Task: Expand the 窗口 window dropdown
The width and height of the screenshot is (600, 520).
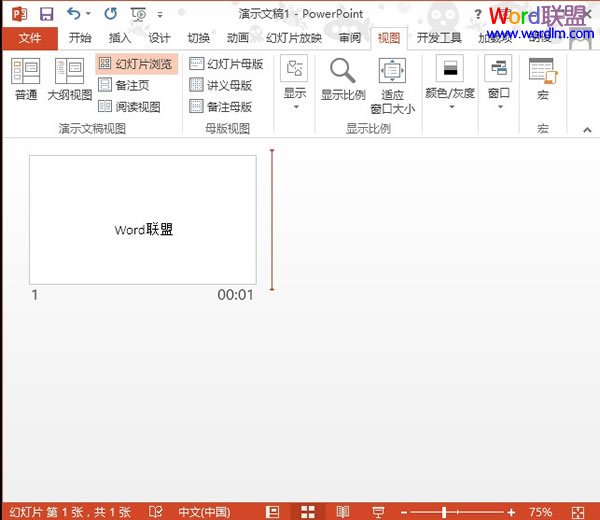Action: pyautogui.click(x=499, y=83)
